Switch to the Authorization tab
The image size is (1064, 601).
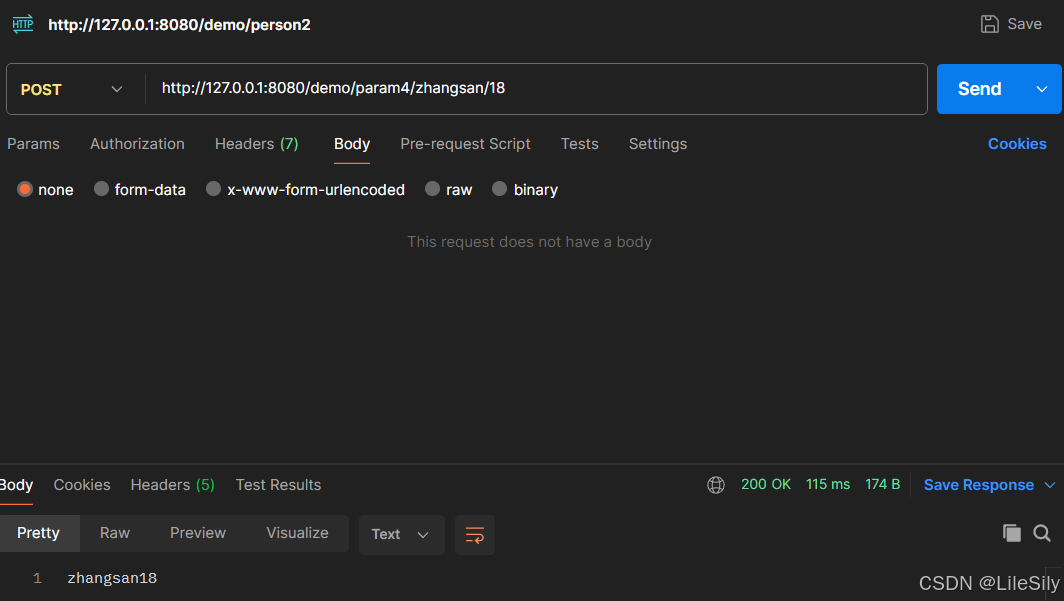tap(137, 144)
